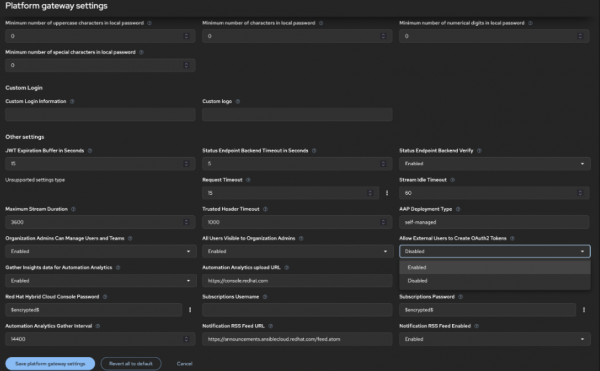Viewport: 600px width, 371px height.
Task: Open kebab menu beside Request Timeout field
Action: point(387,193)
